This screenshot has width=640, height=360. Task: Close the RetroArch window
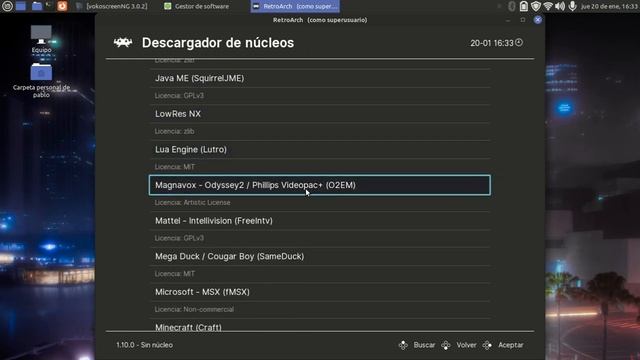click(538, 20)
